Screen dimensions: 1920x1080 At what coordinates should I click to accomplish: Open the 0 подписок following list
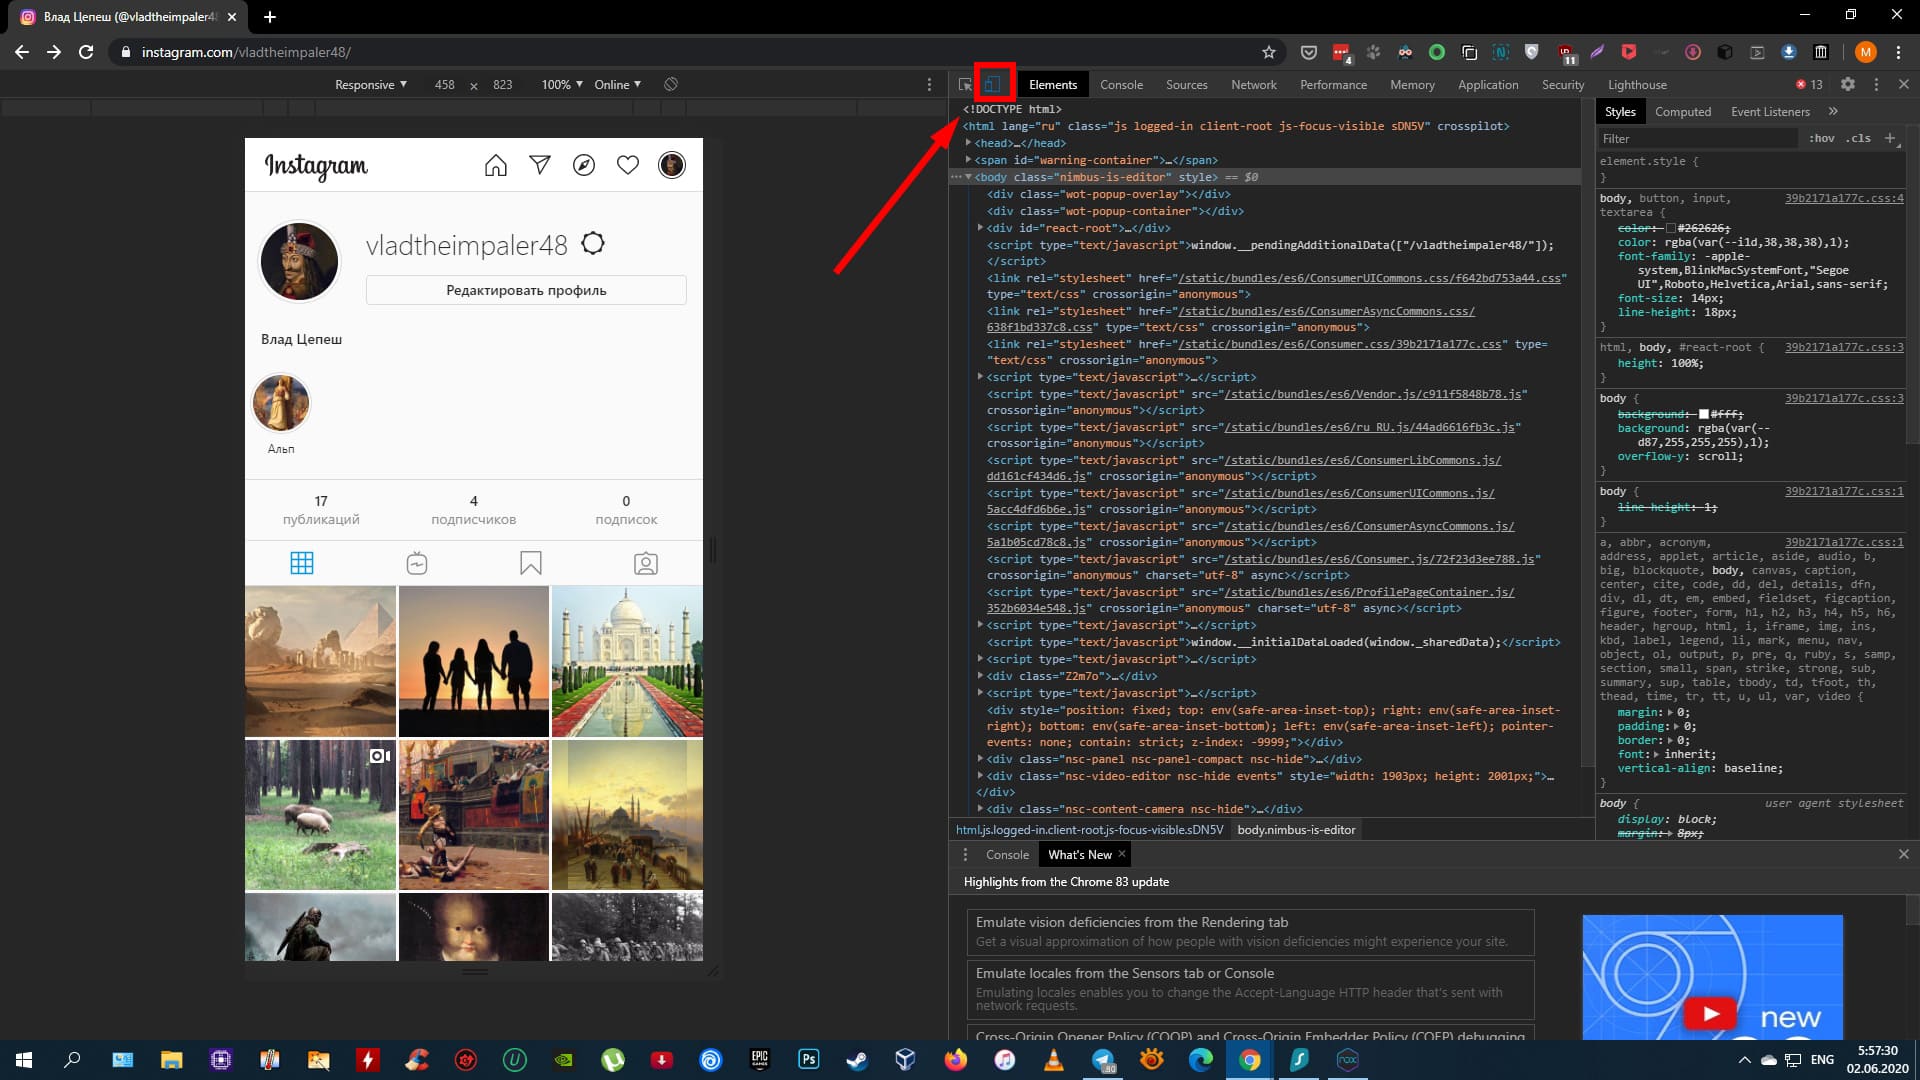pos(626,510)
